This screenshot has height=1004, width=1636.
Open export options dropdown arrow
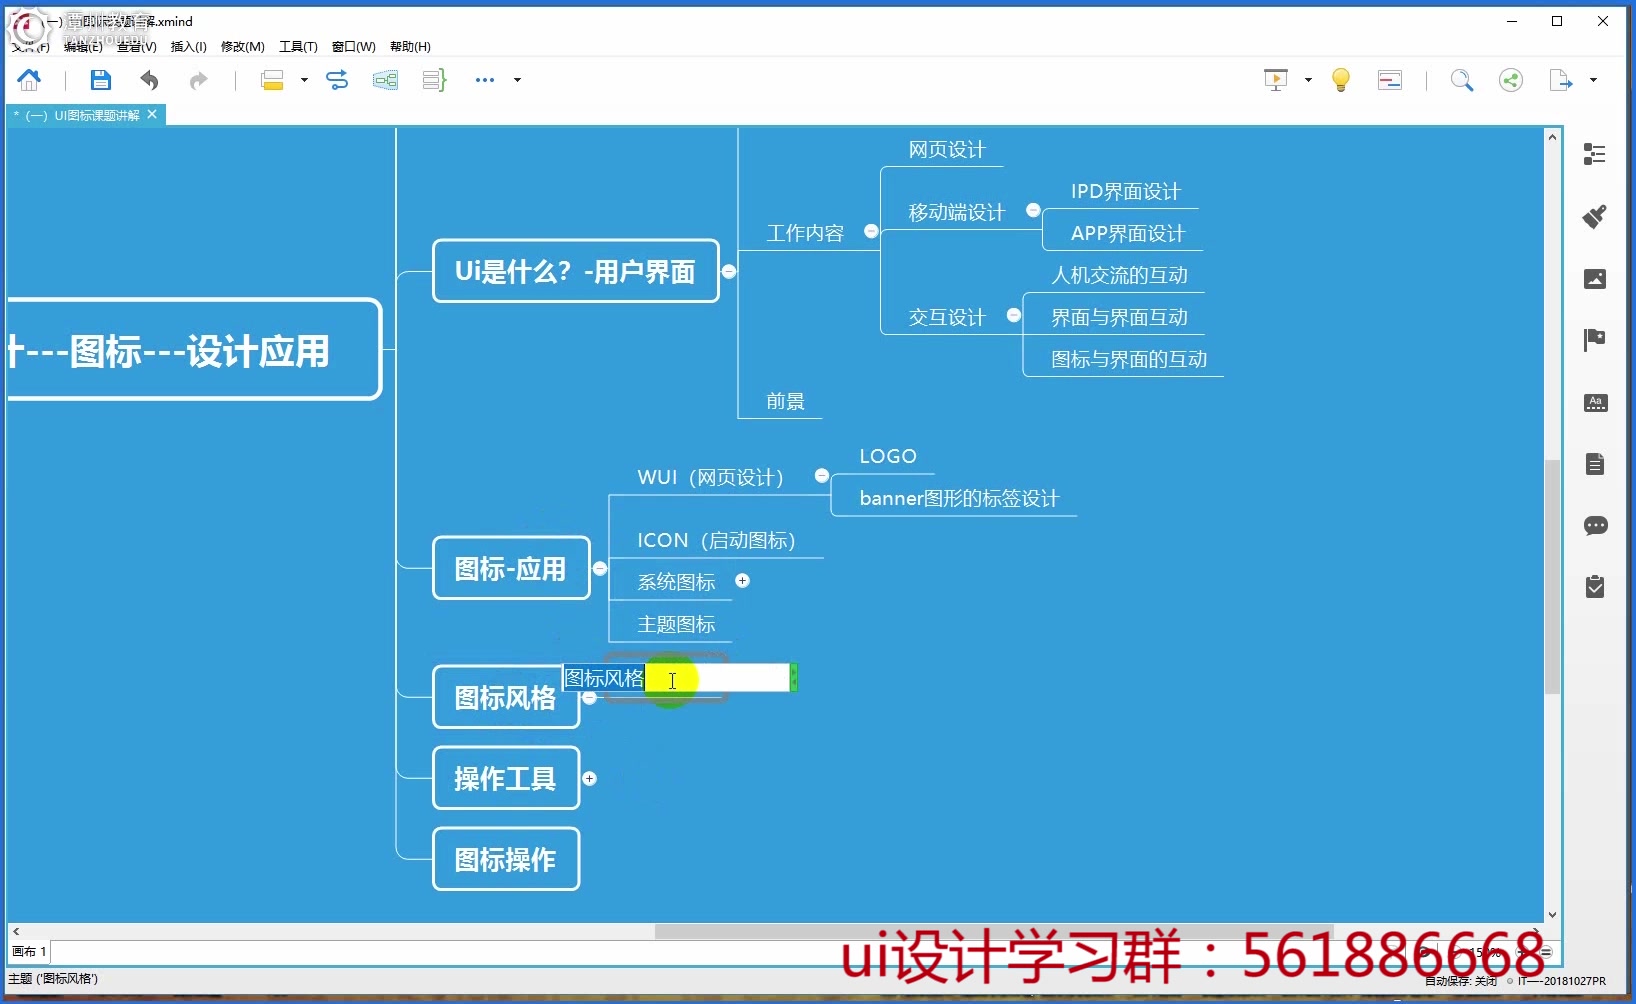tap(1593, 80)
